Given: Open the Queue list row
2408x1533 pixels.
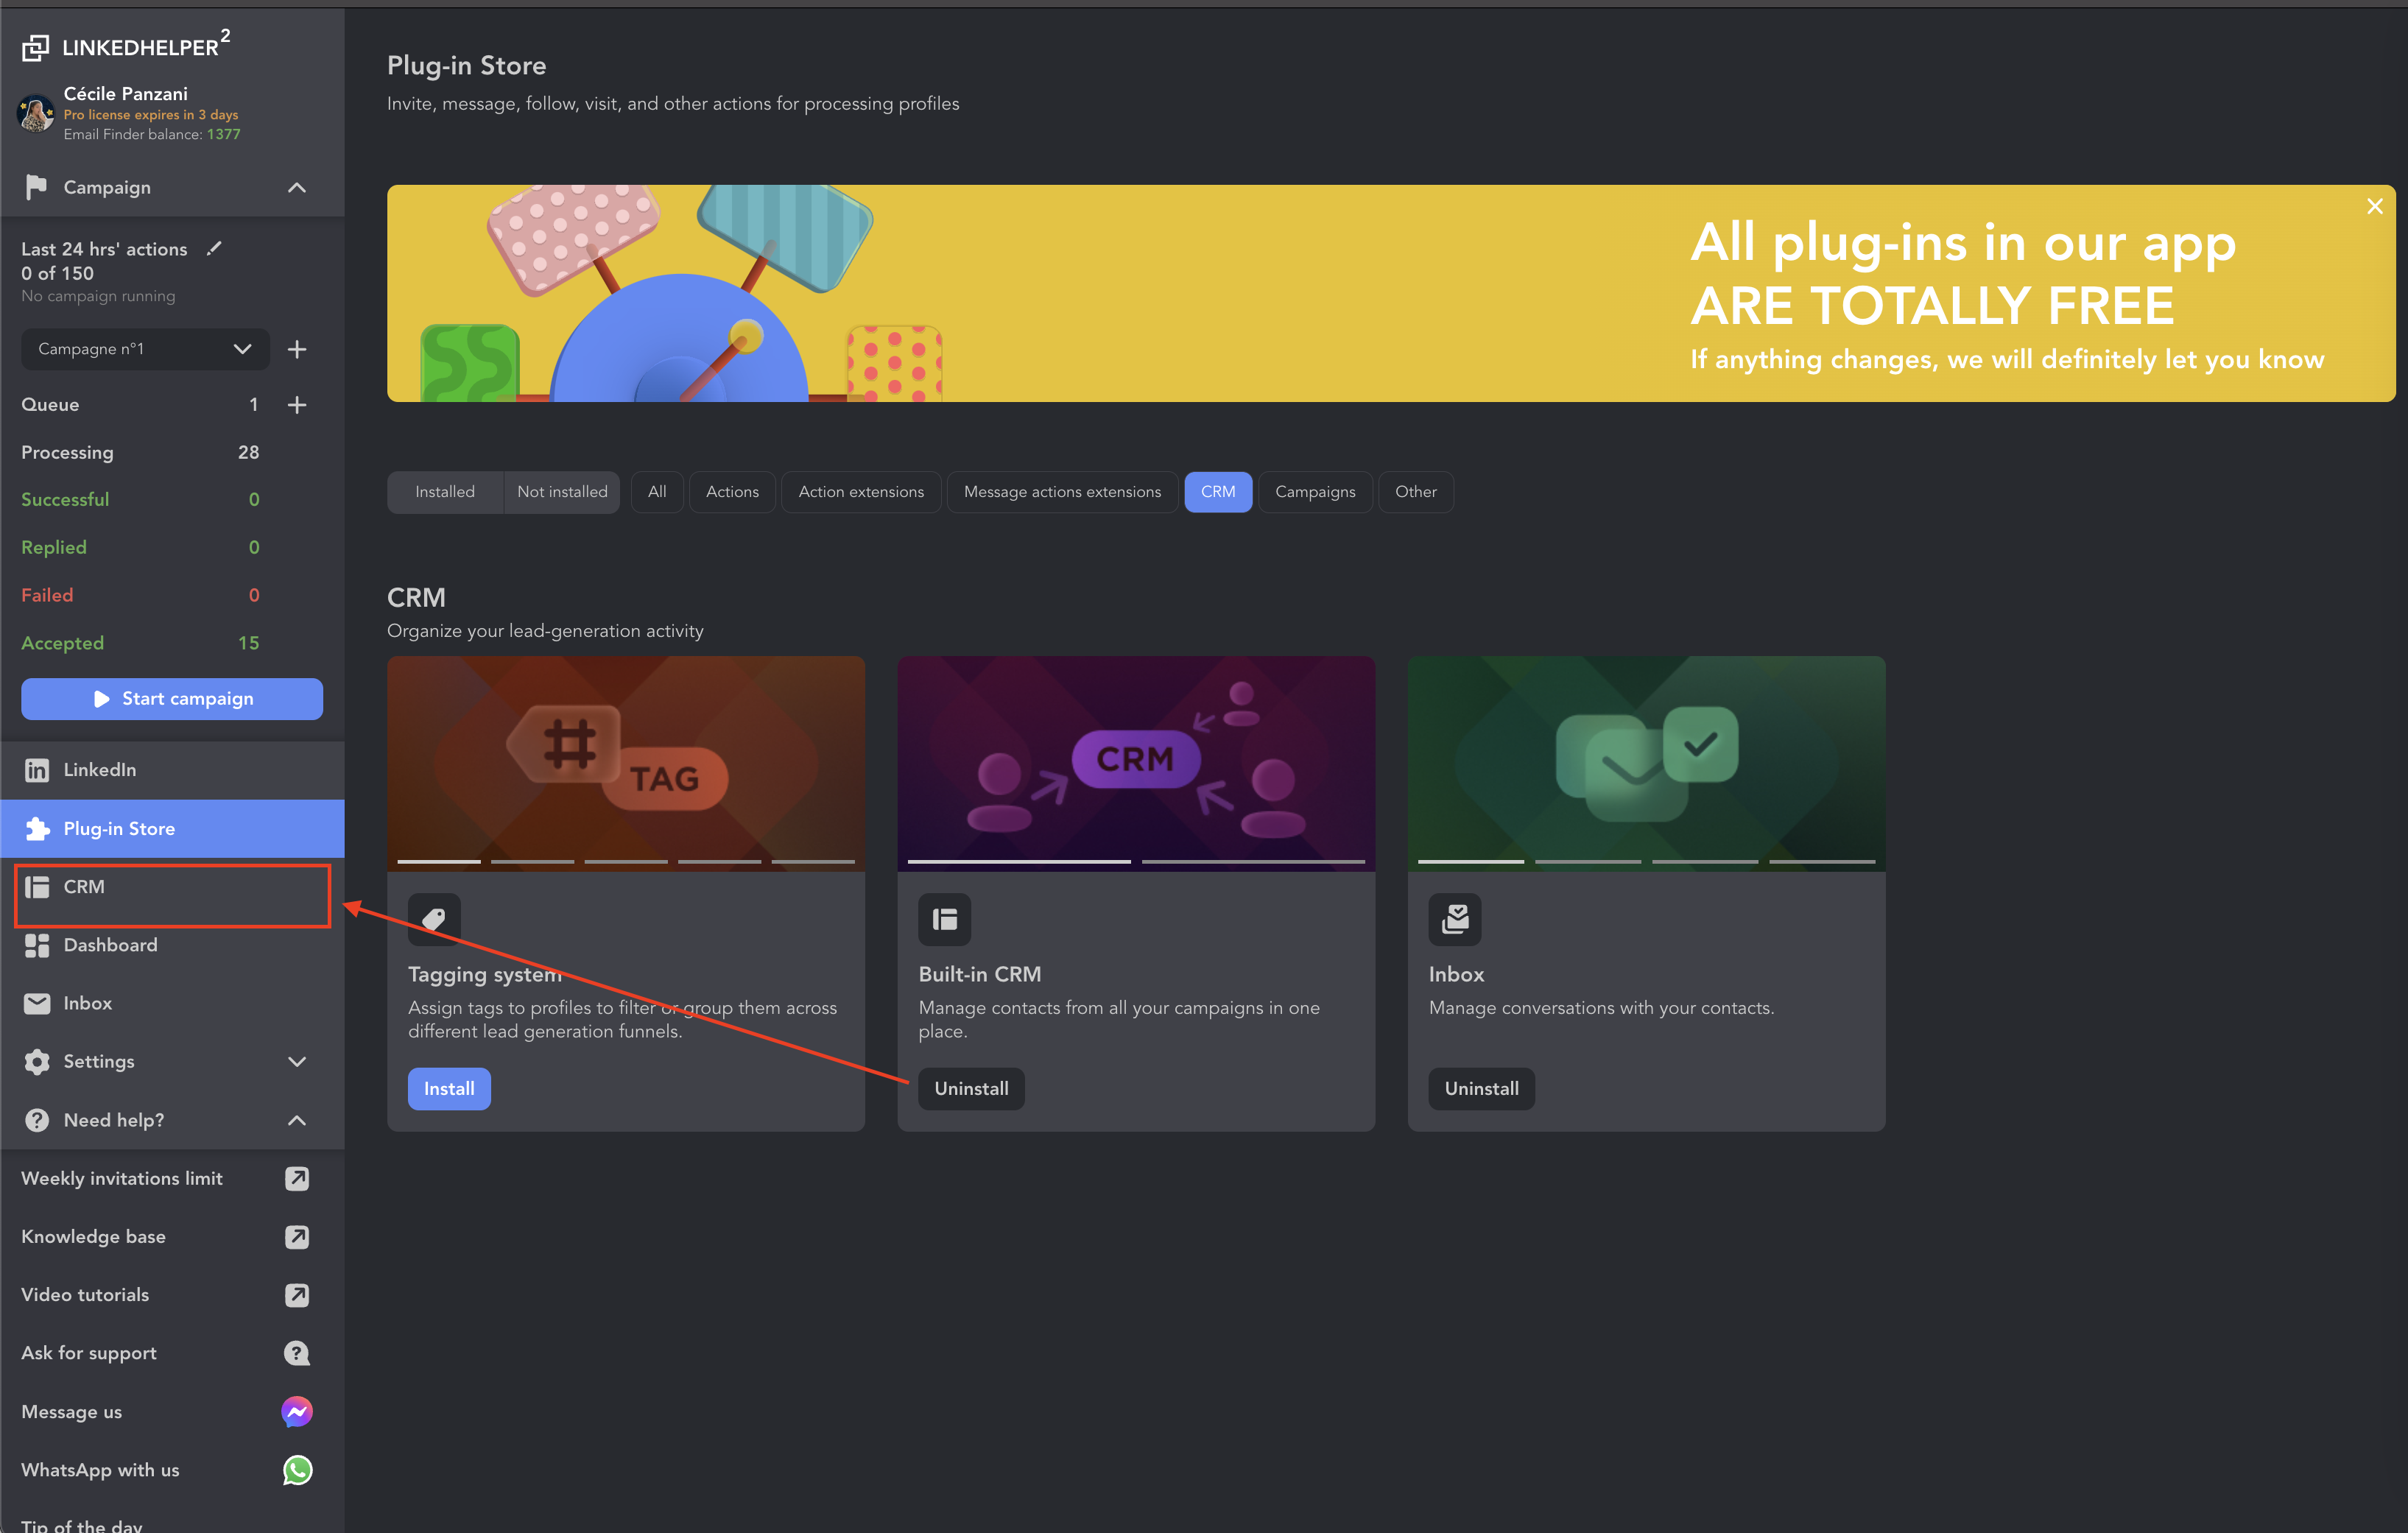Looking at the screenshot, I should click(140, 404).
